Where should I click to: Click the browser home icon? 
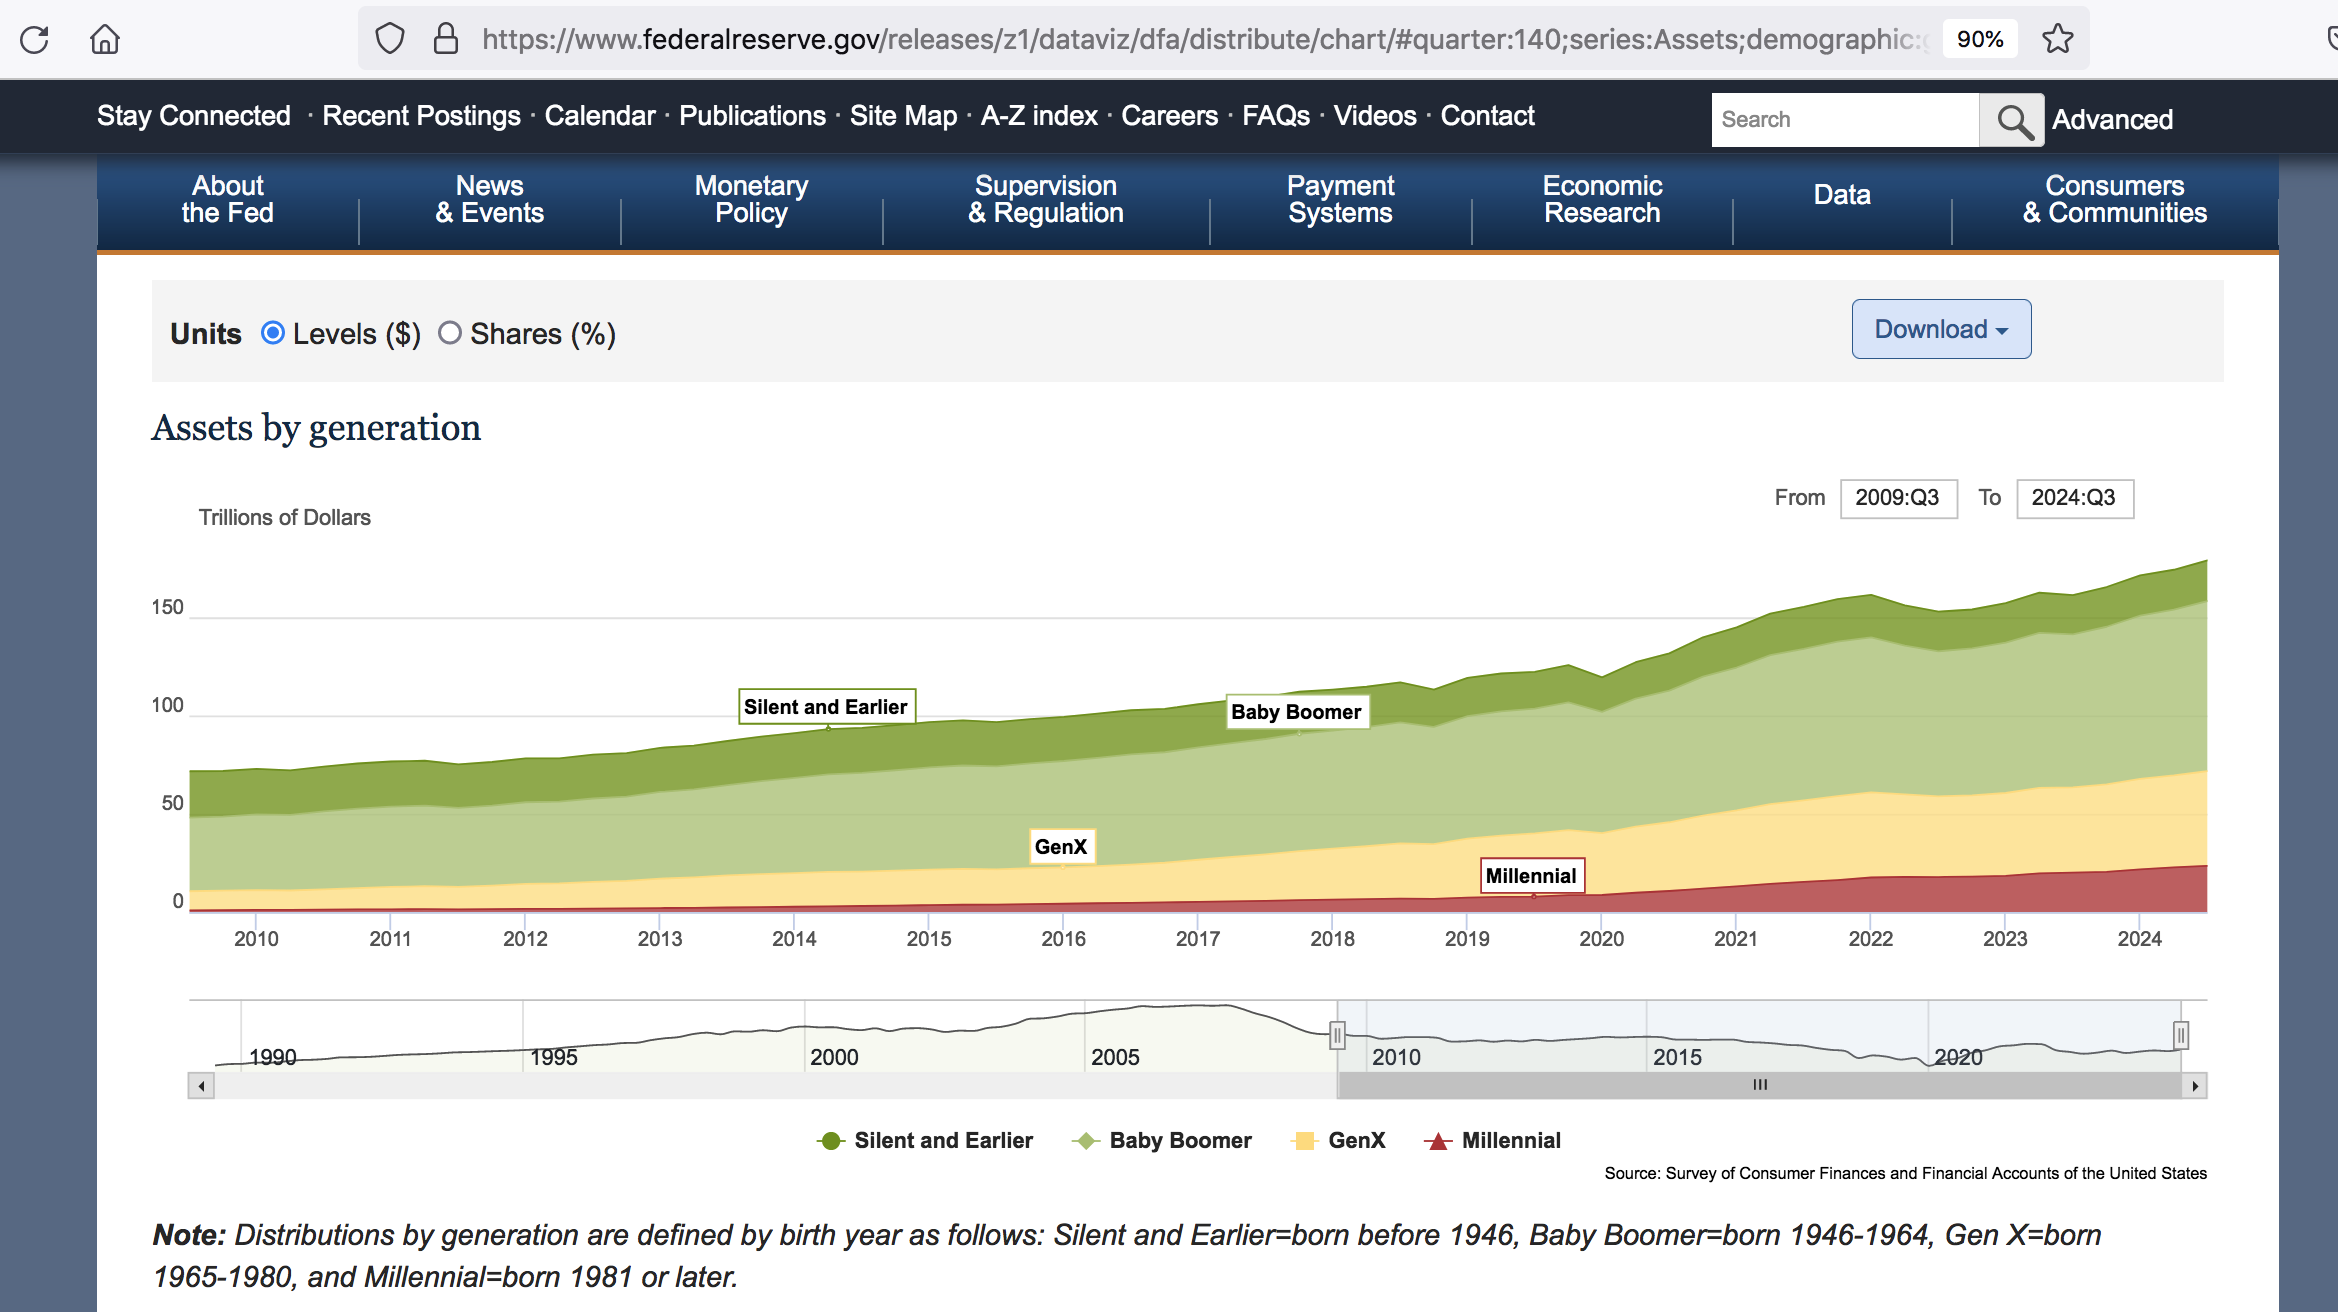(105, 40)
